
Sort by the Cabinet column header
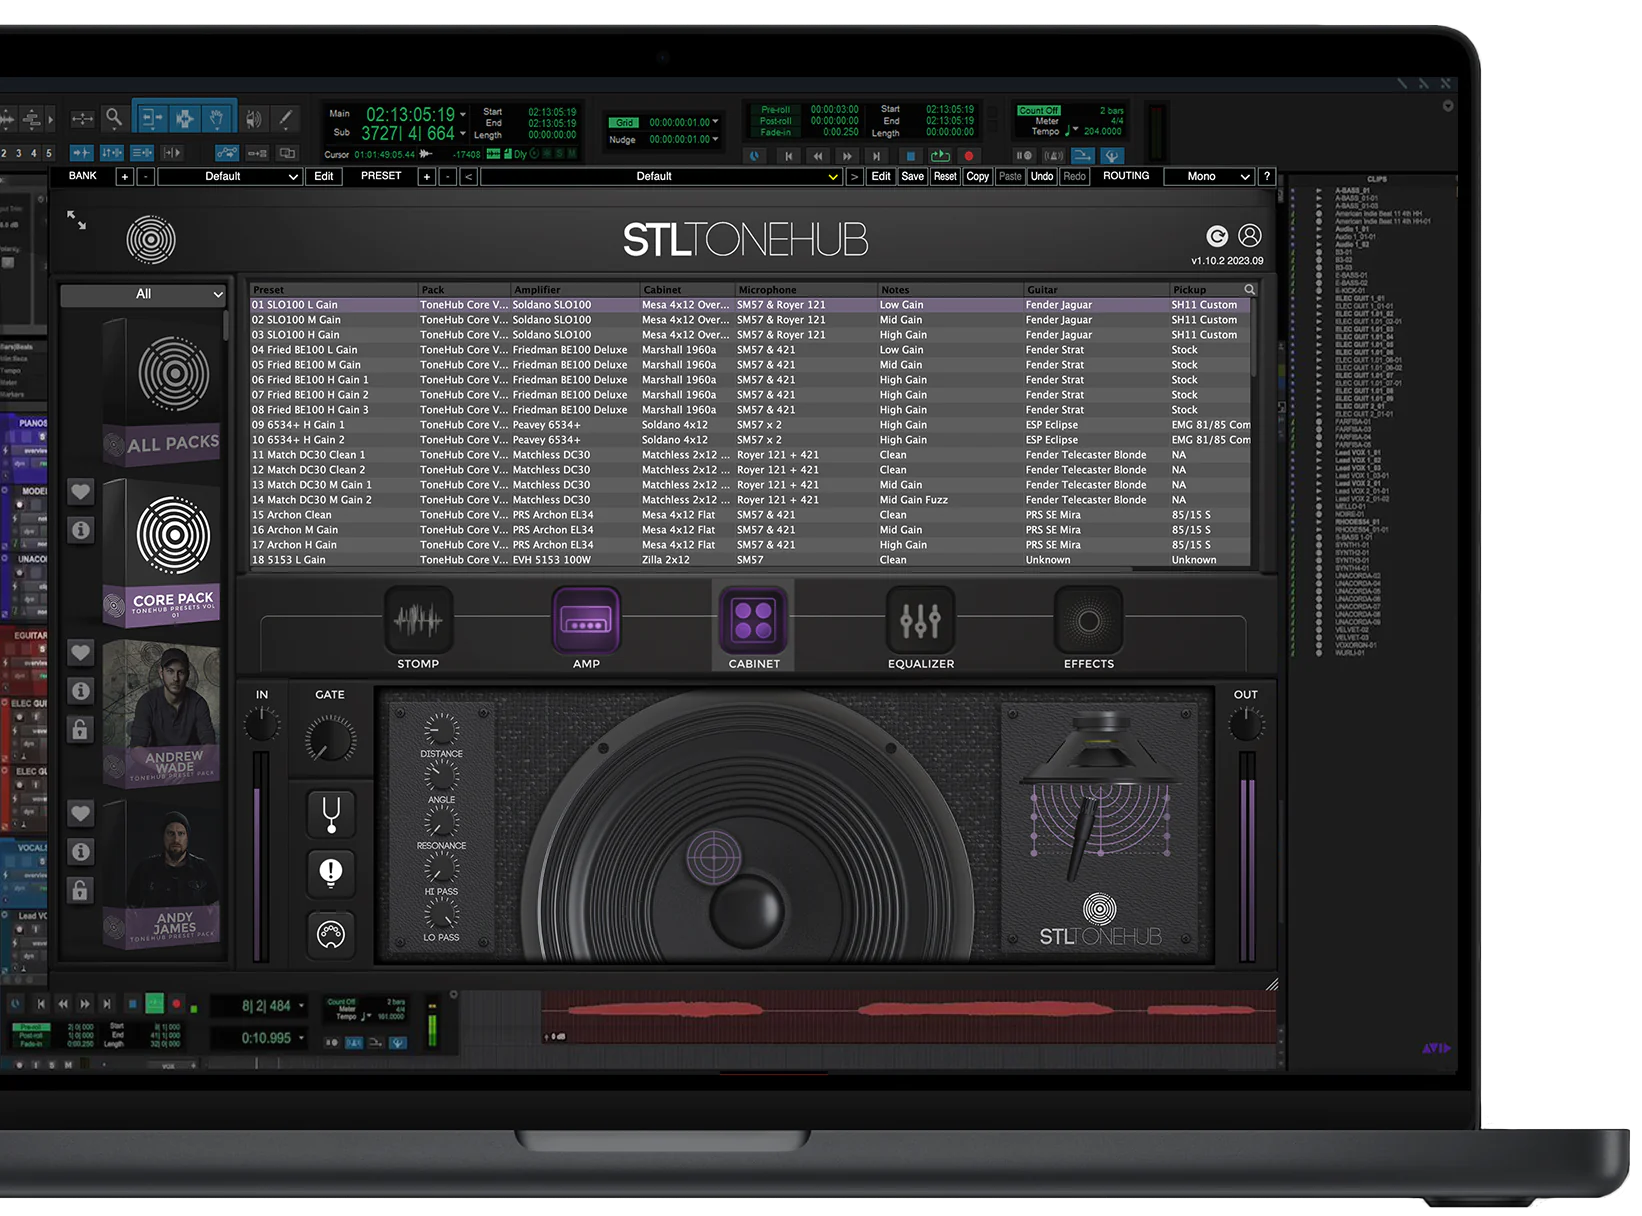pos(687,290)
